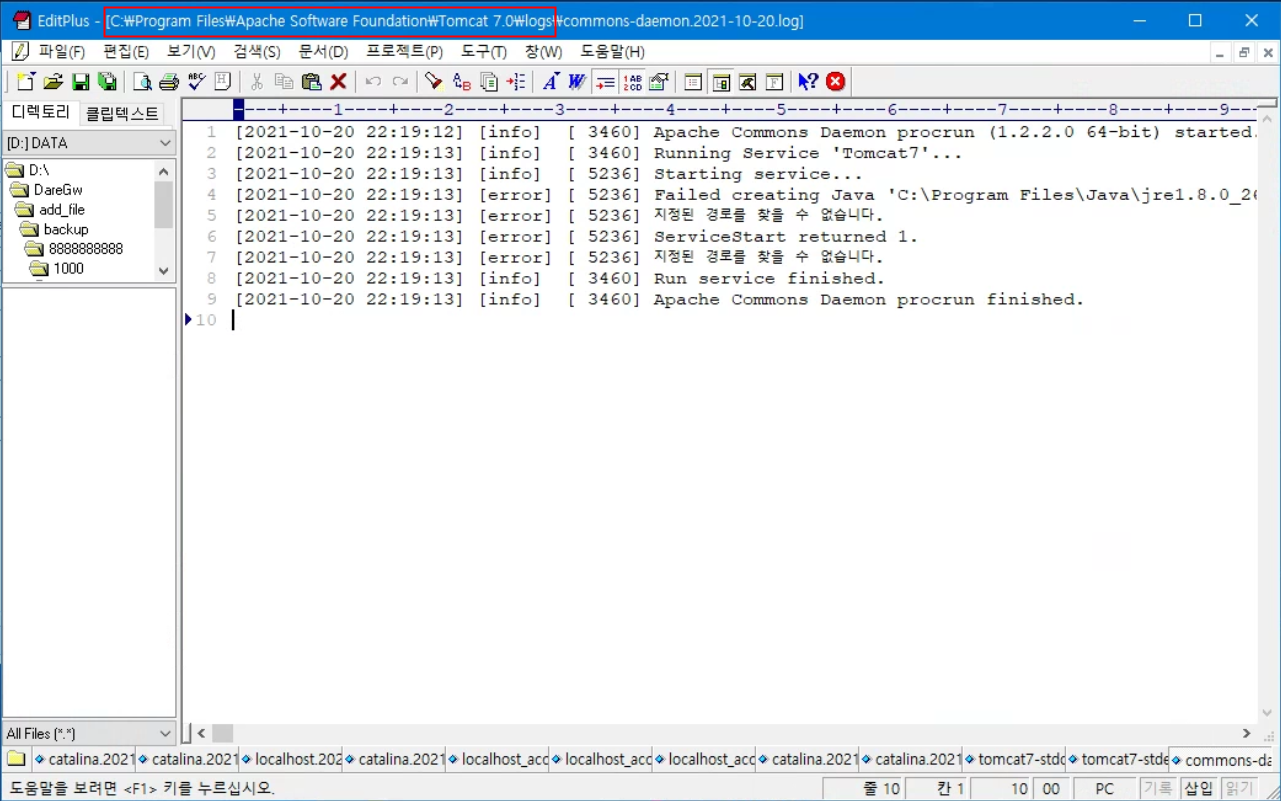Open the 창(W) menu
This screenshot has width=1281, height=801.
[543, 52]
